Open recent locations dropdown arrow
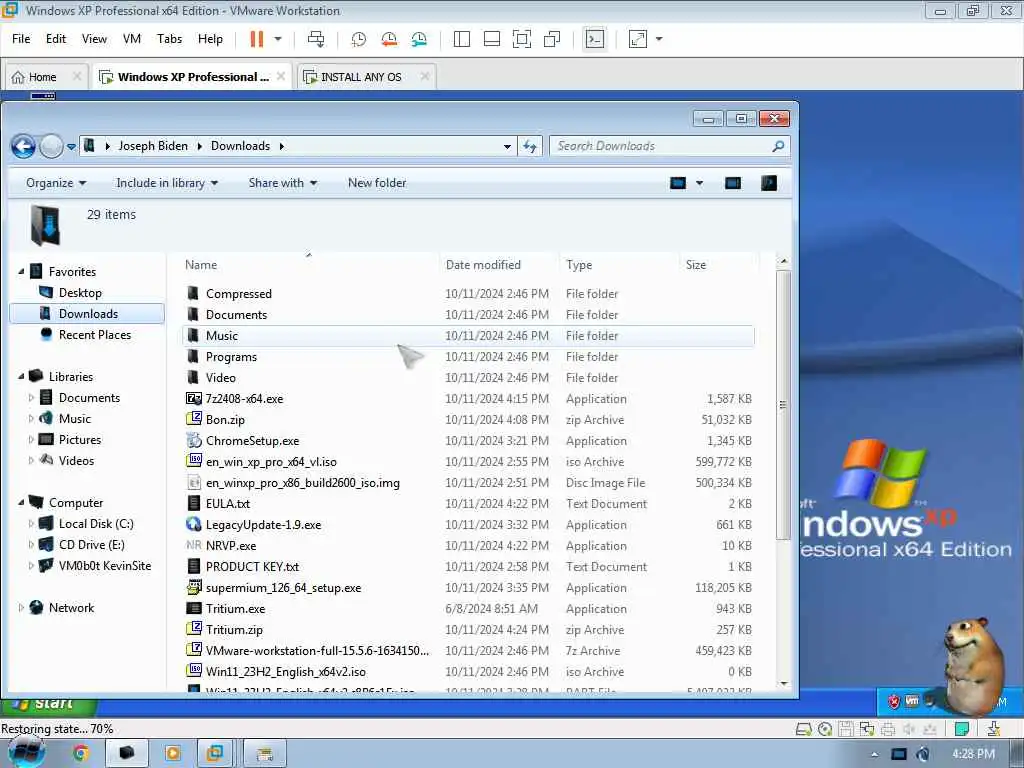This screenshot has height=768, width=1024. (71, 146)
